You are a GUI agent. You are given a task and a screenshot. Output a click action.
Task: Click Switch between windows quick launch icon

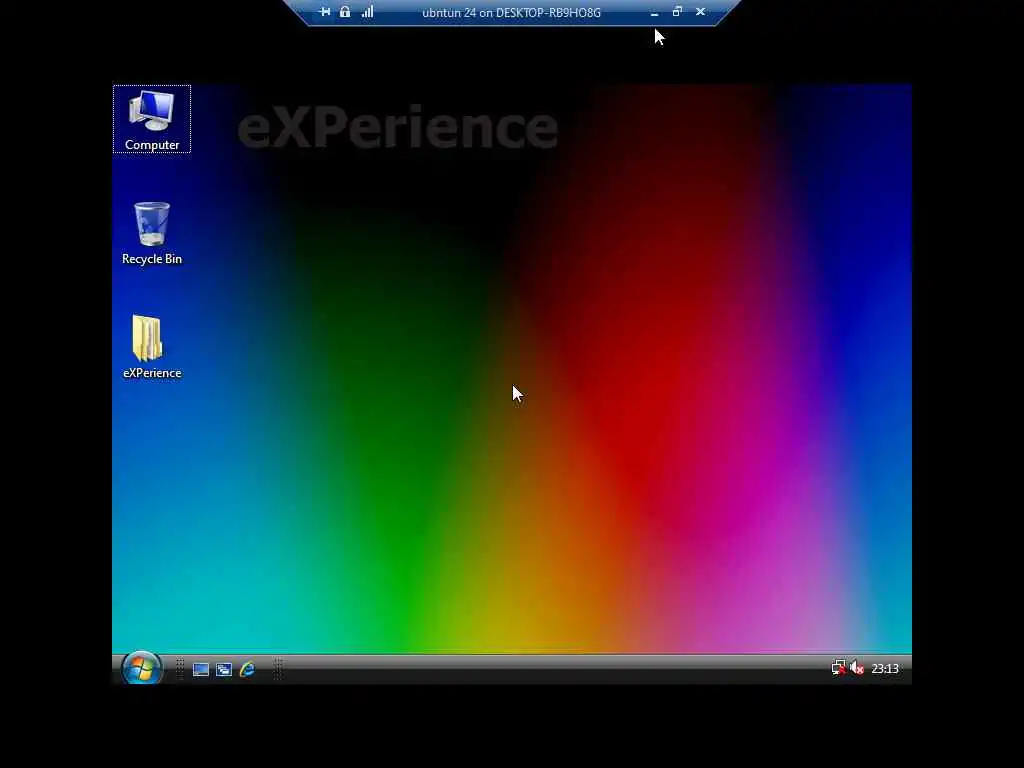(224, 669)
